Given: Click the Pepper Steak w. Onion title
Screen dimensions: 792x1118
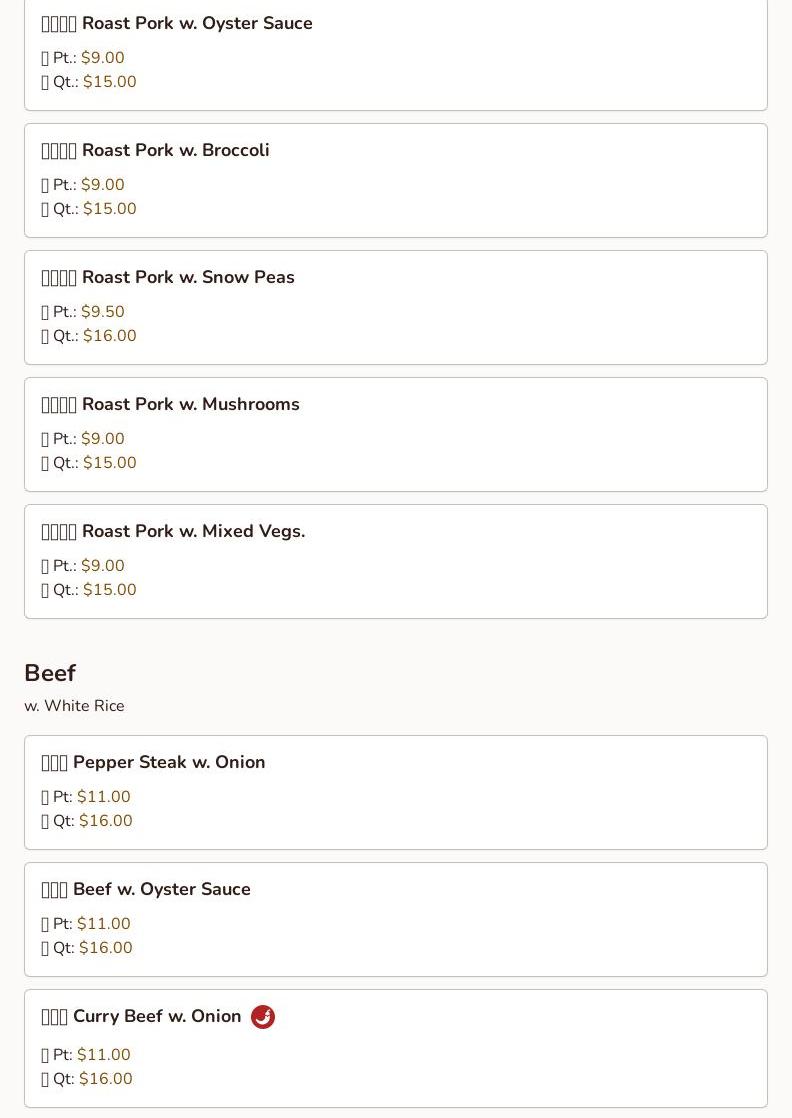Looking at the screenshot, I should (169, 762).
